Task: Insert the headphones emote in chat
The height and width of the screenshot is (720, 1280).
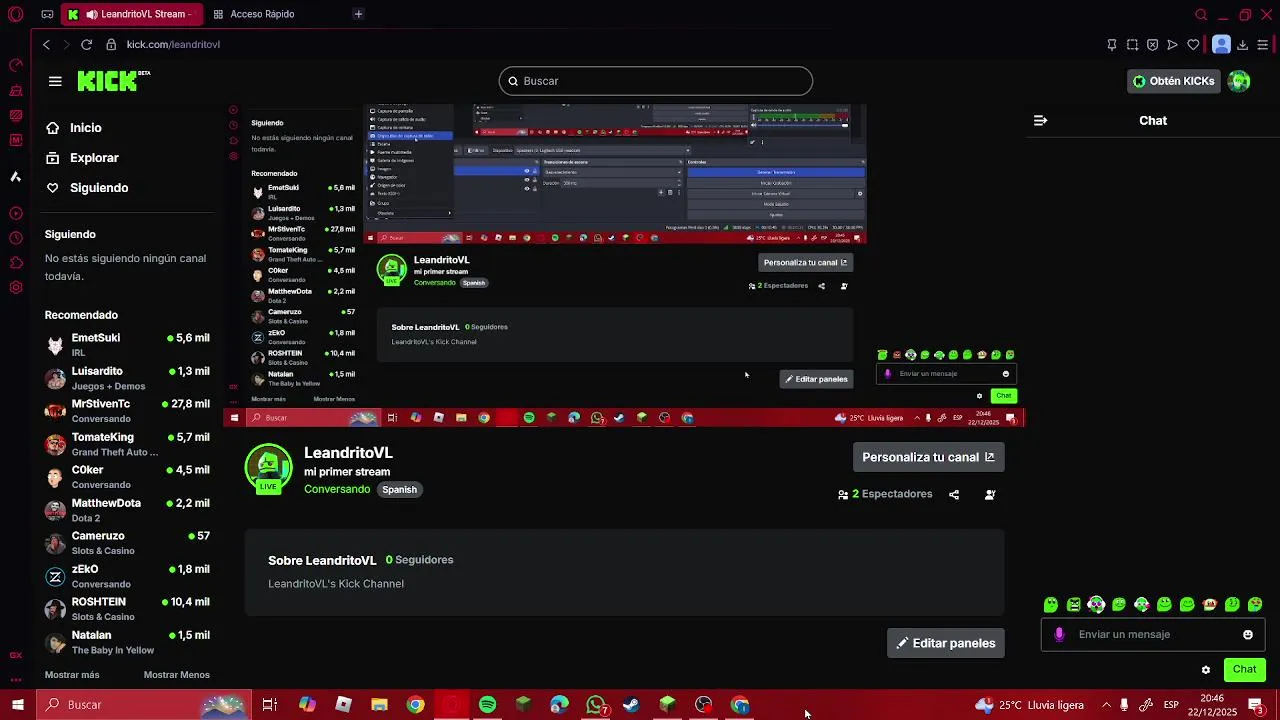Action: pyautogui.click(x=1096, y=604)
